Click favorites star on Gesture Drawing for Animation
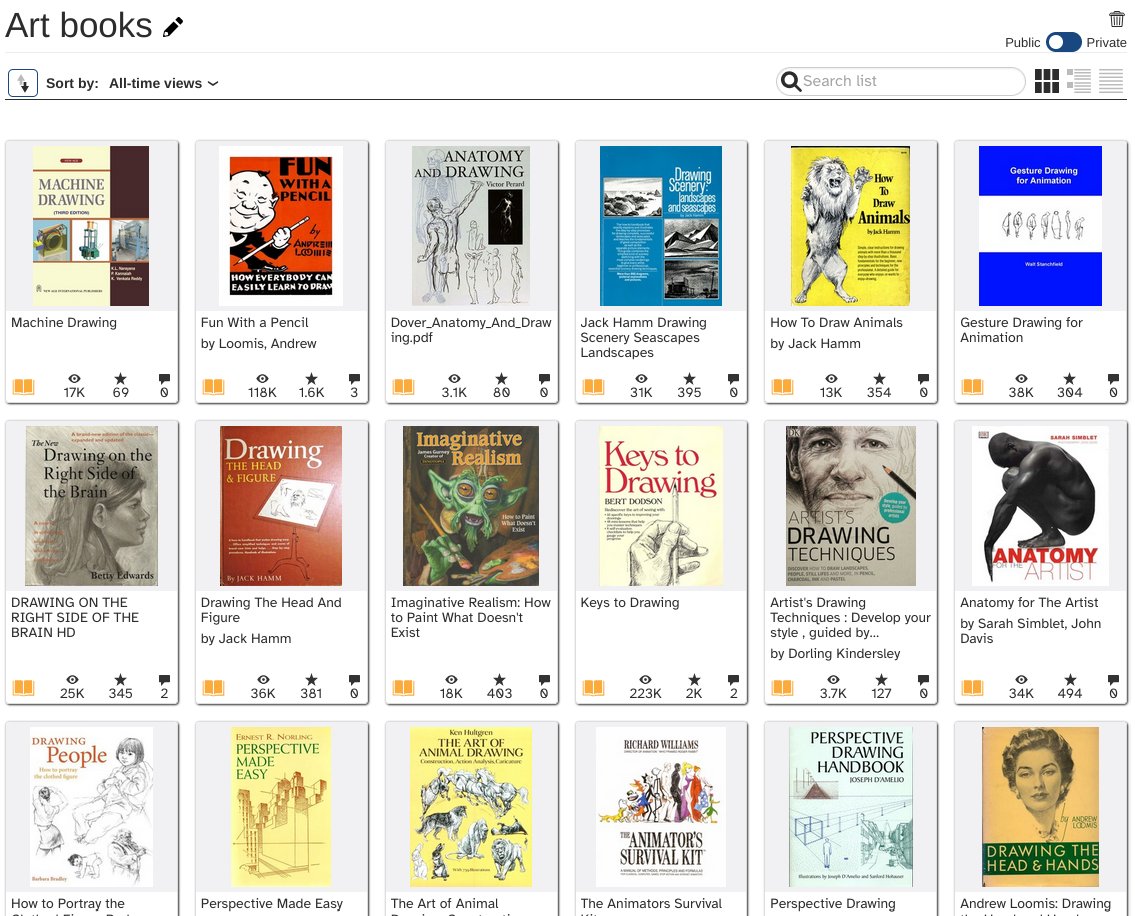This screenshot has width=1135, height=916. tap(1069, 379)
